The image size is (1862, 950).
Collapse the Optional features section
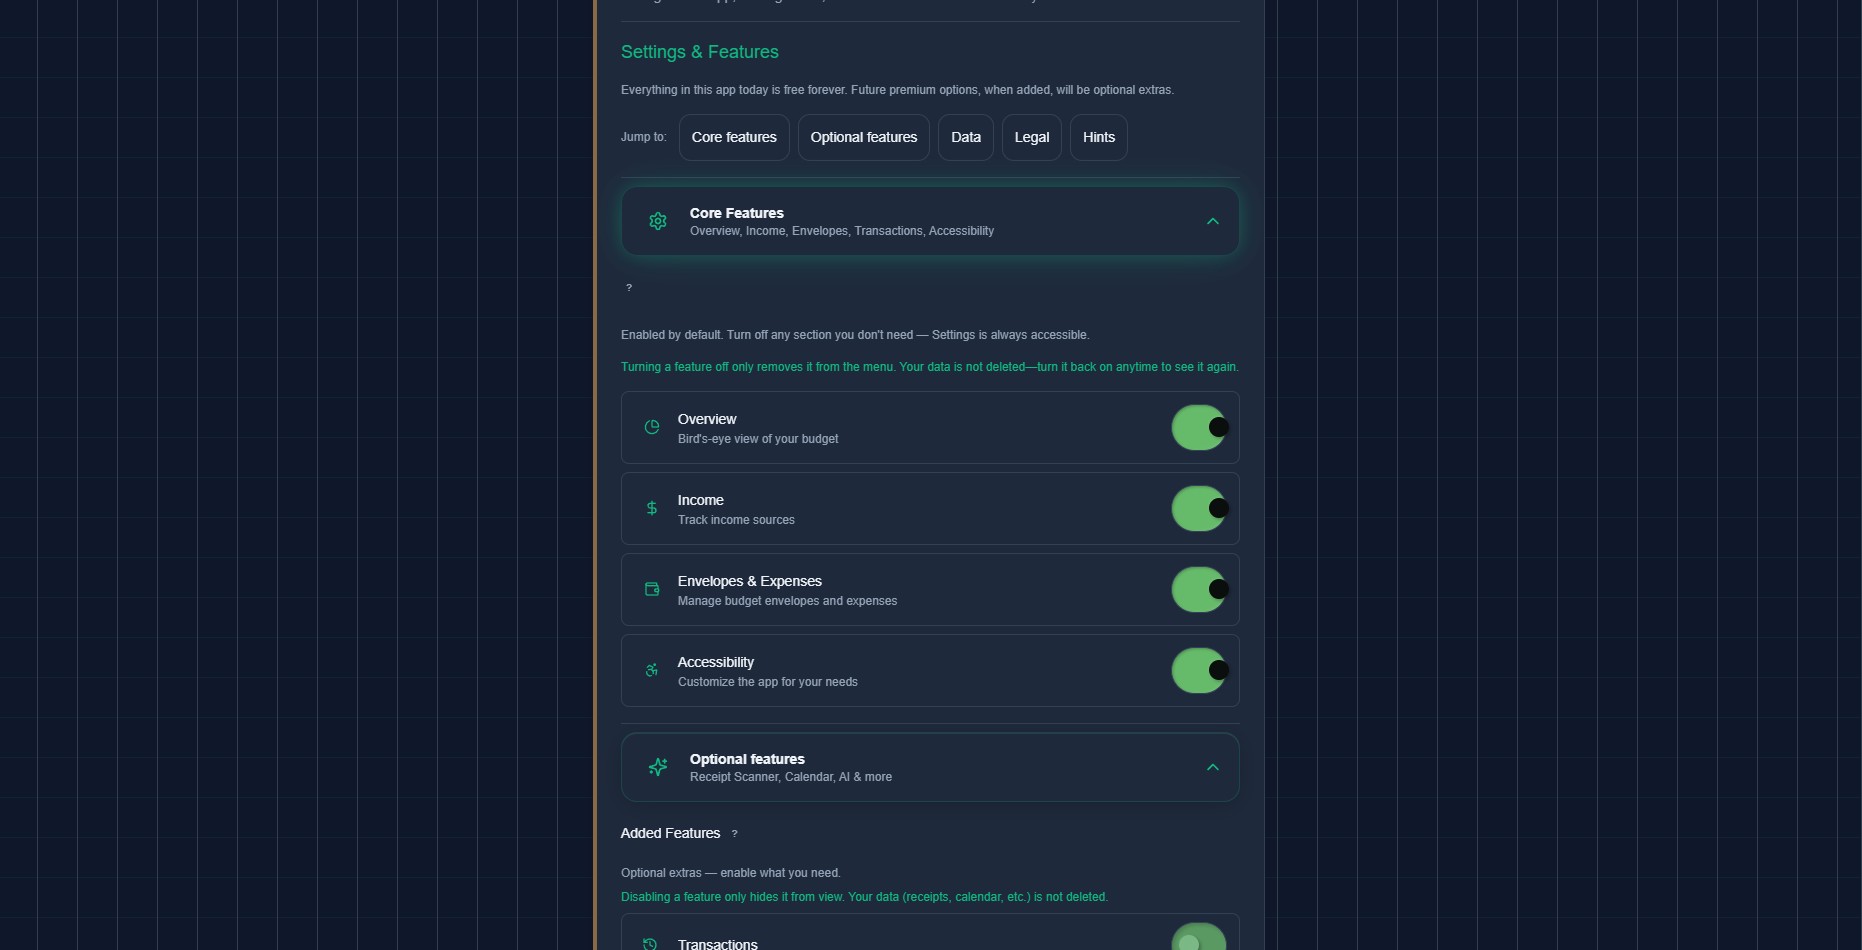[x=1213, y=766]
